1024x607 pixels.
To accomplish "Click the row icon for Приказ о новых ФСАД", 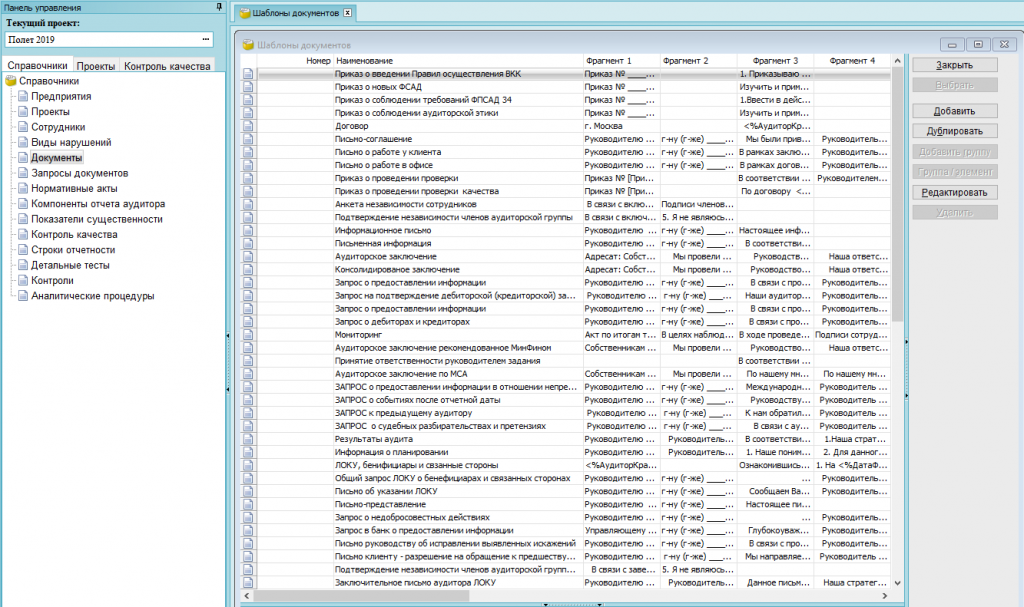I will 248,87.
